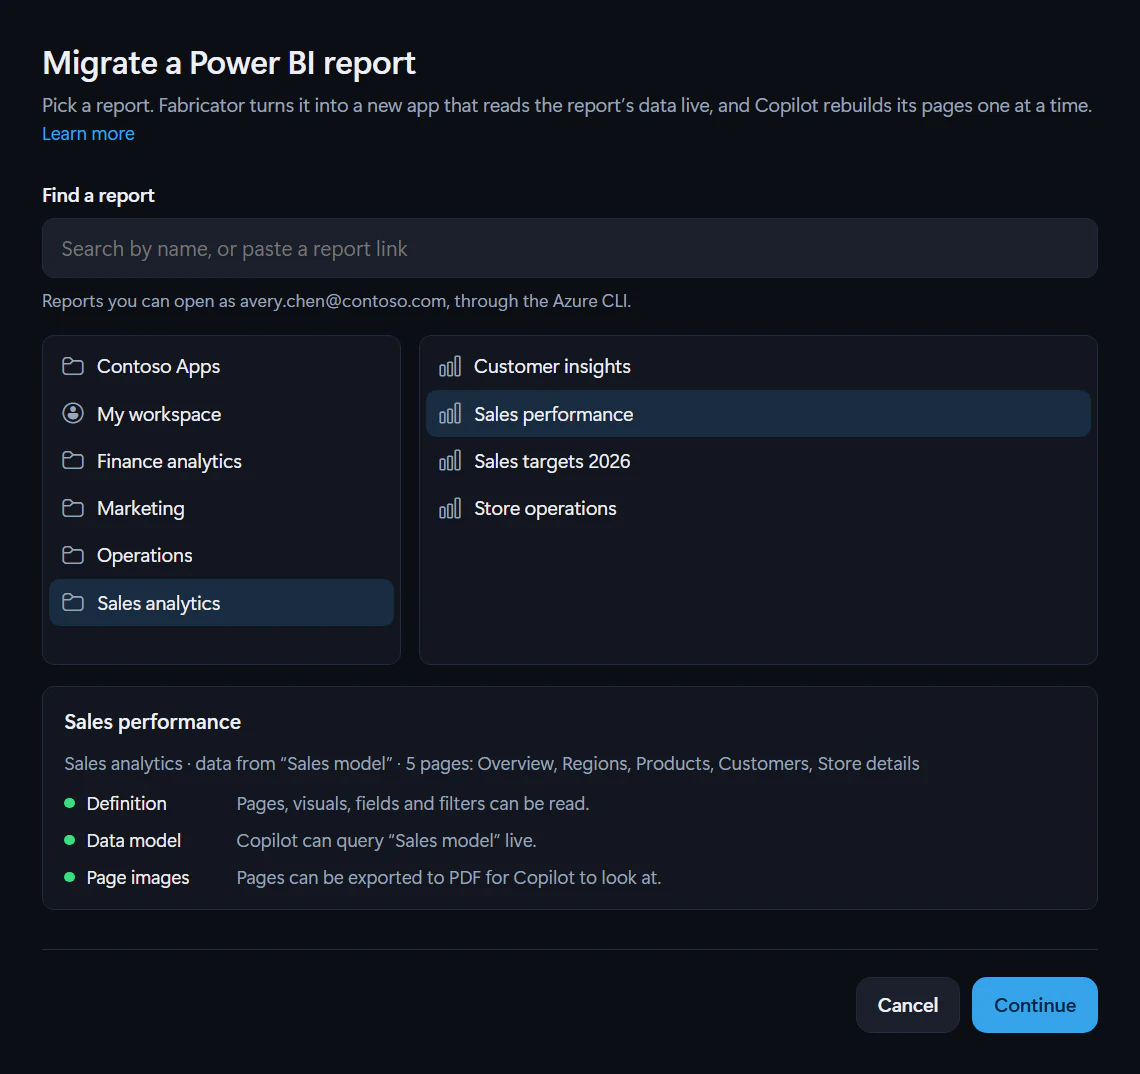The height and width of the screenshot is (1074, 1140).
Task: Click the Marketing folder icon
Action: pyautogui.click(x=73, y=508)
